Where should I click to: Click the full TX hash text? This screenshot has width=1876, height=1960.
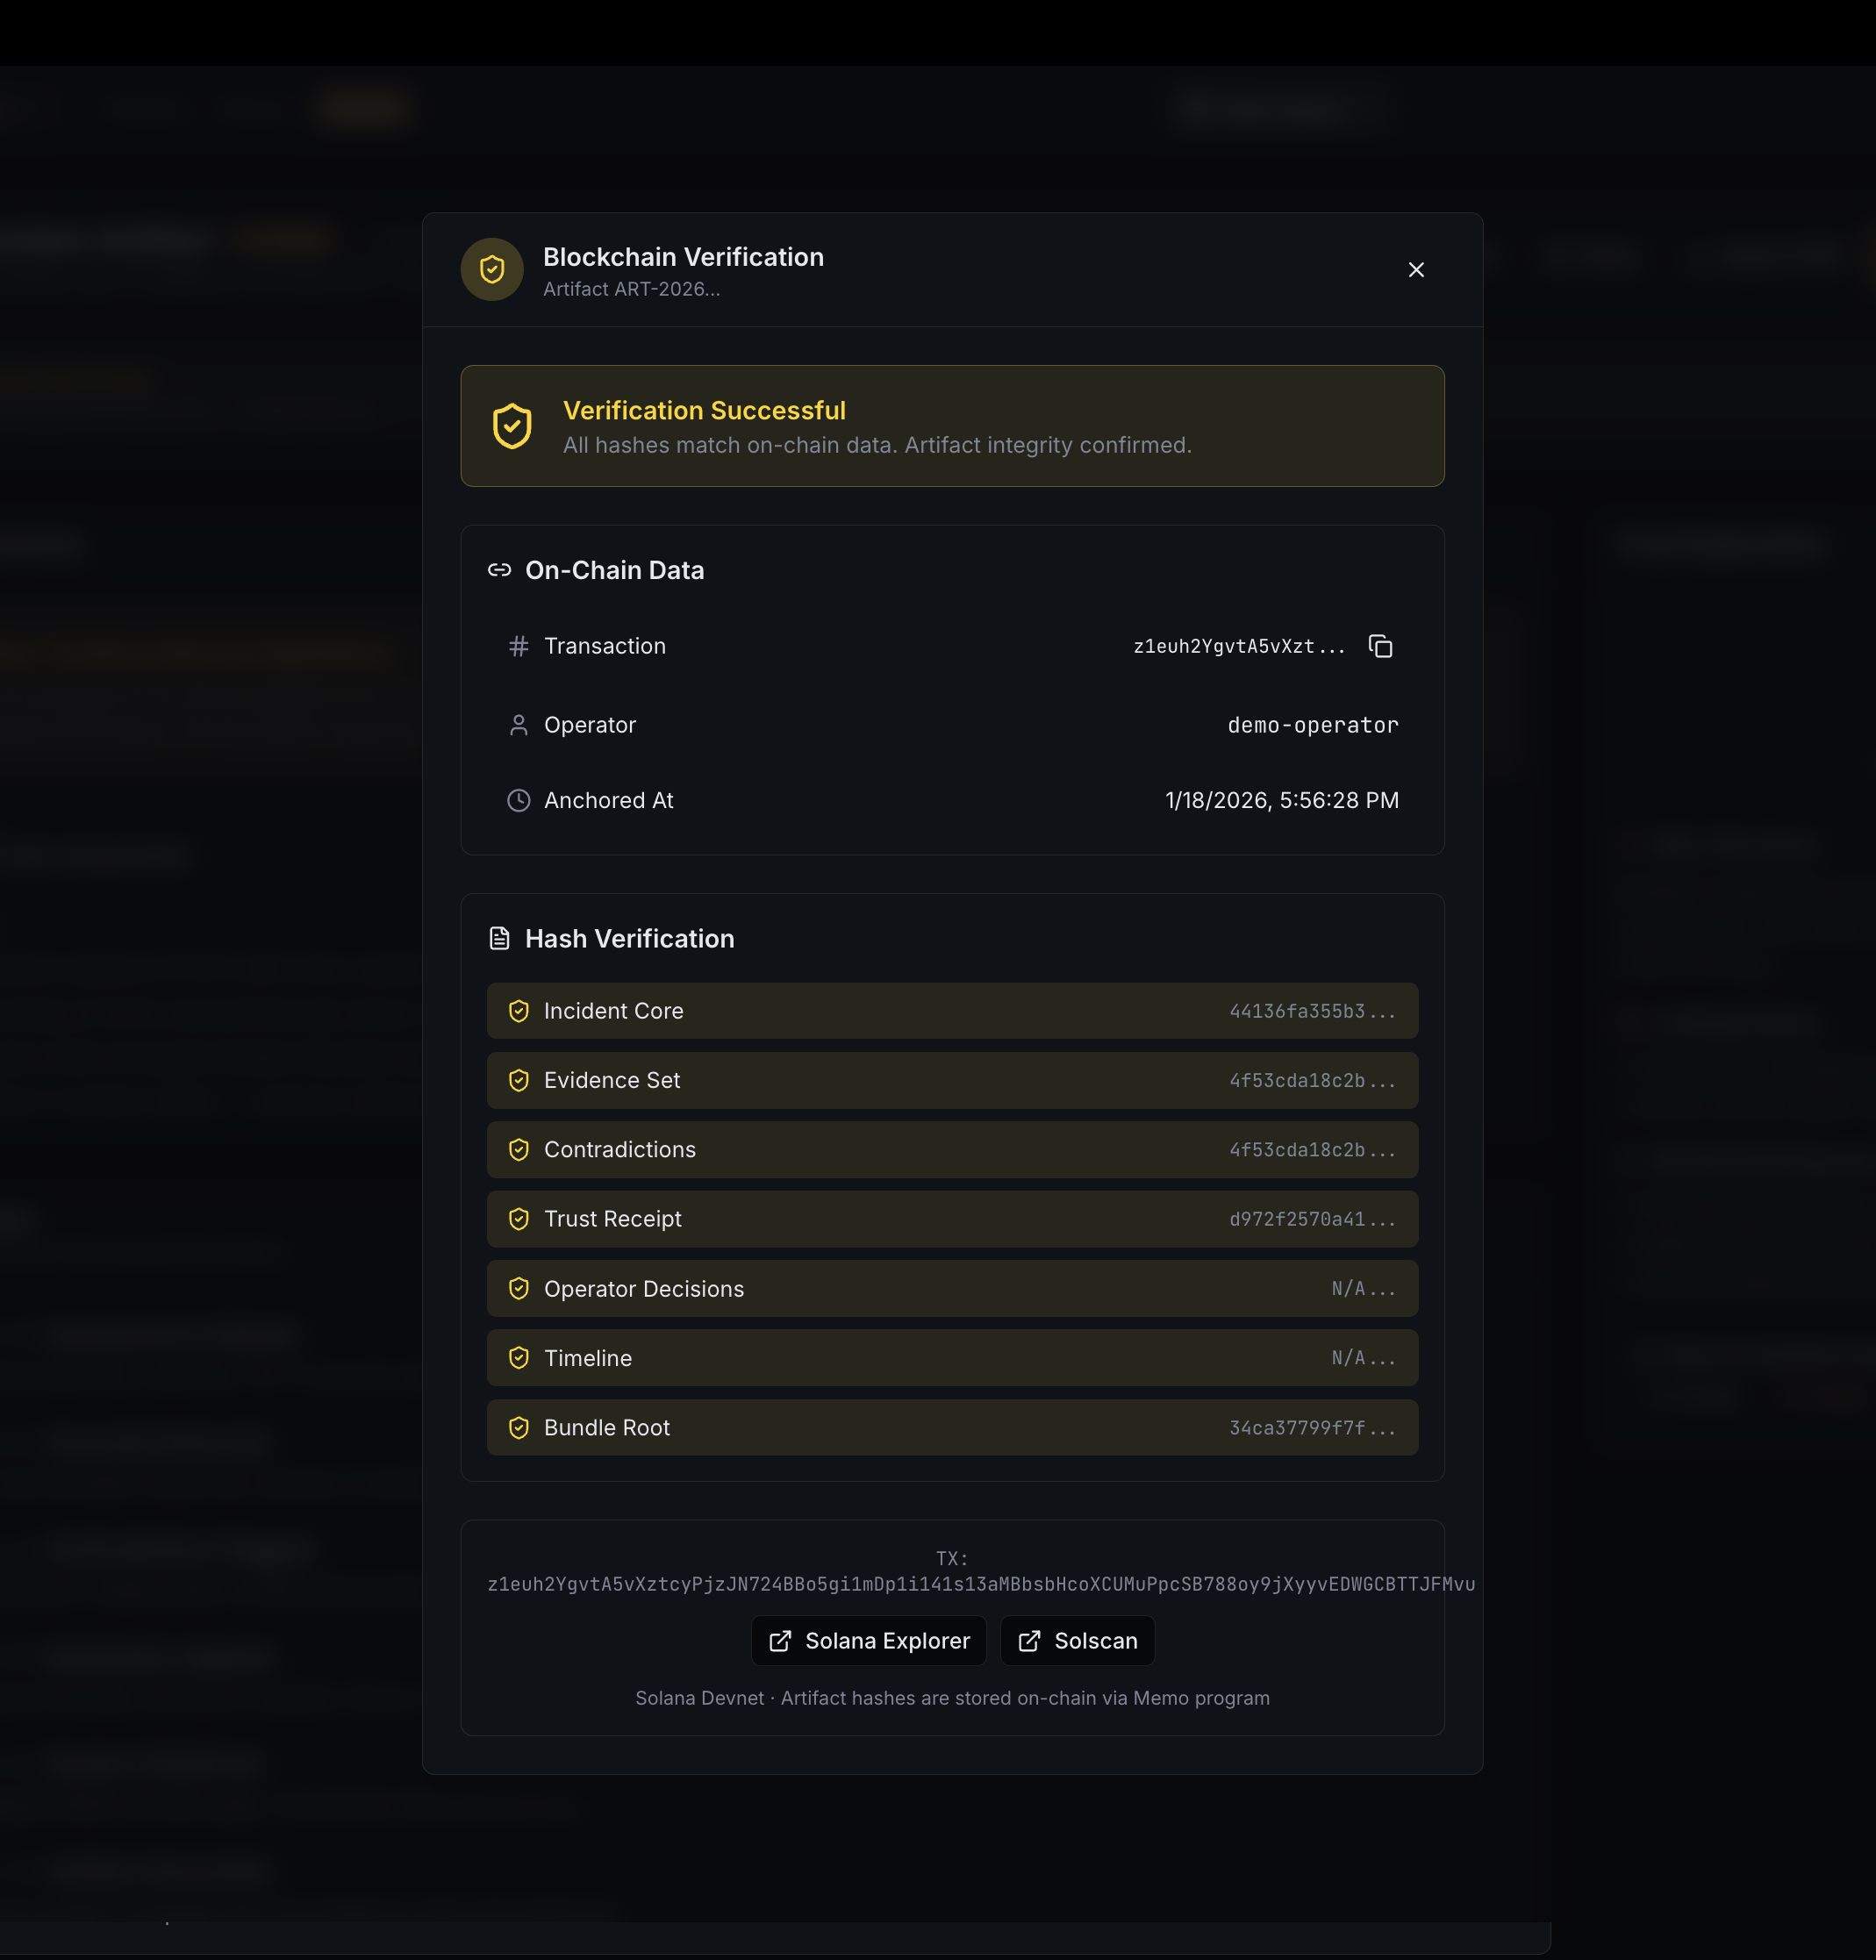click(980, 1584)
